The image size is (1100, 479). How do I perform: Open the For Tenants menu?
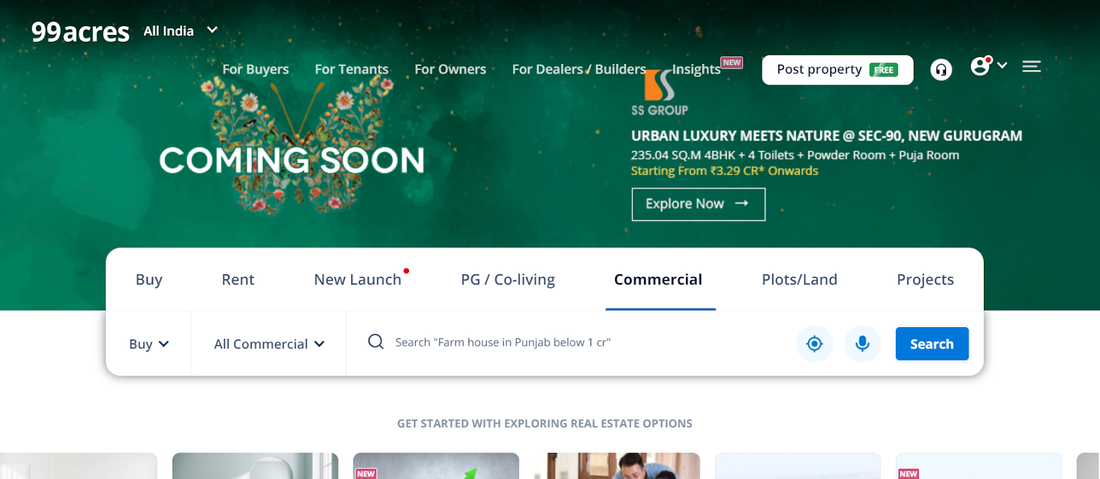click(351, 69)
